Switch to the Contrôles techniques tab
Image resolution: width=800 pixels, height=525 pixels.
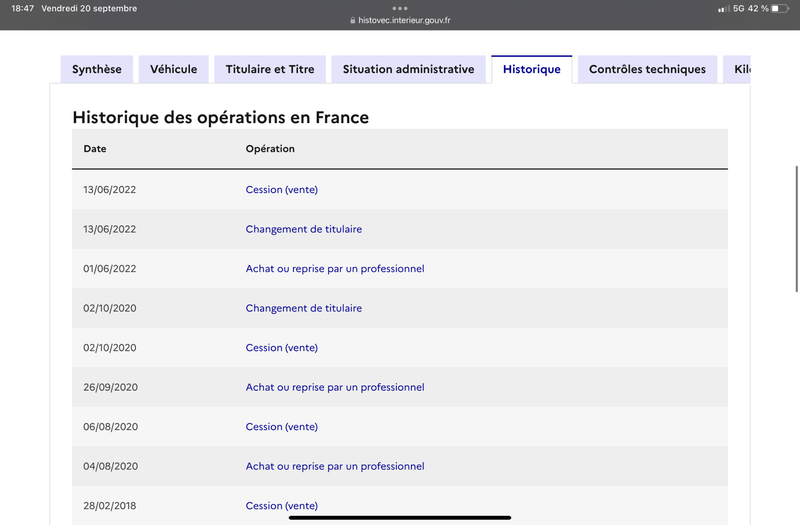[647, 69]
